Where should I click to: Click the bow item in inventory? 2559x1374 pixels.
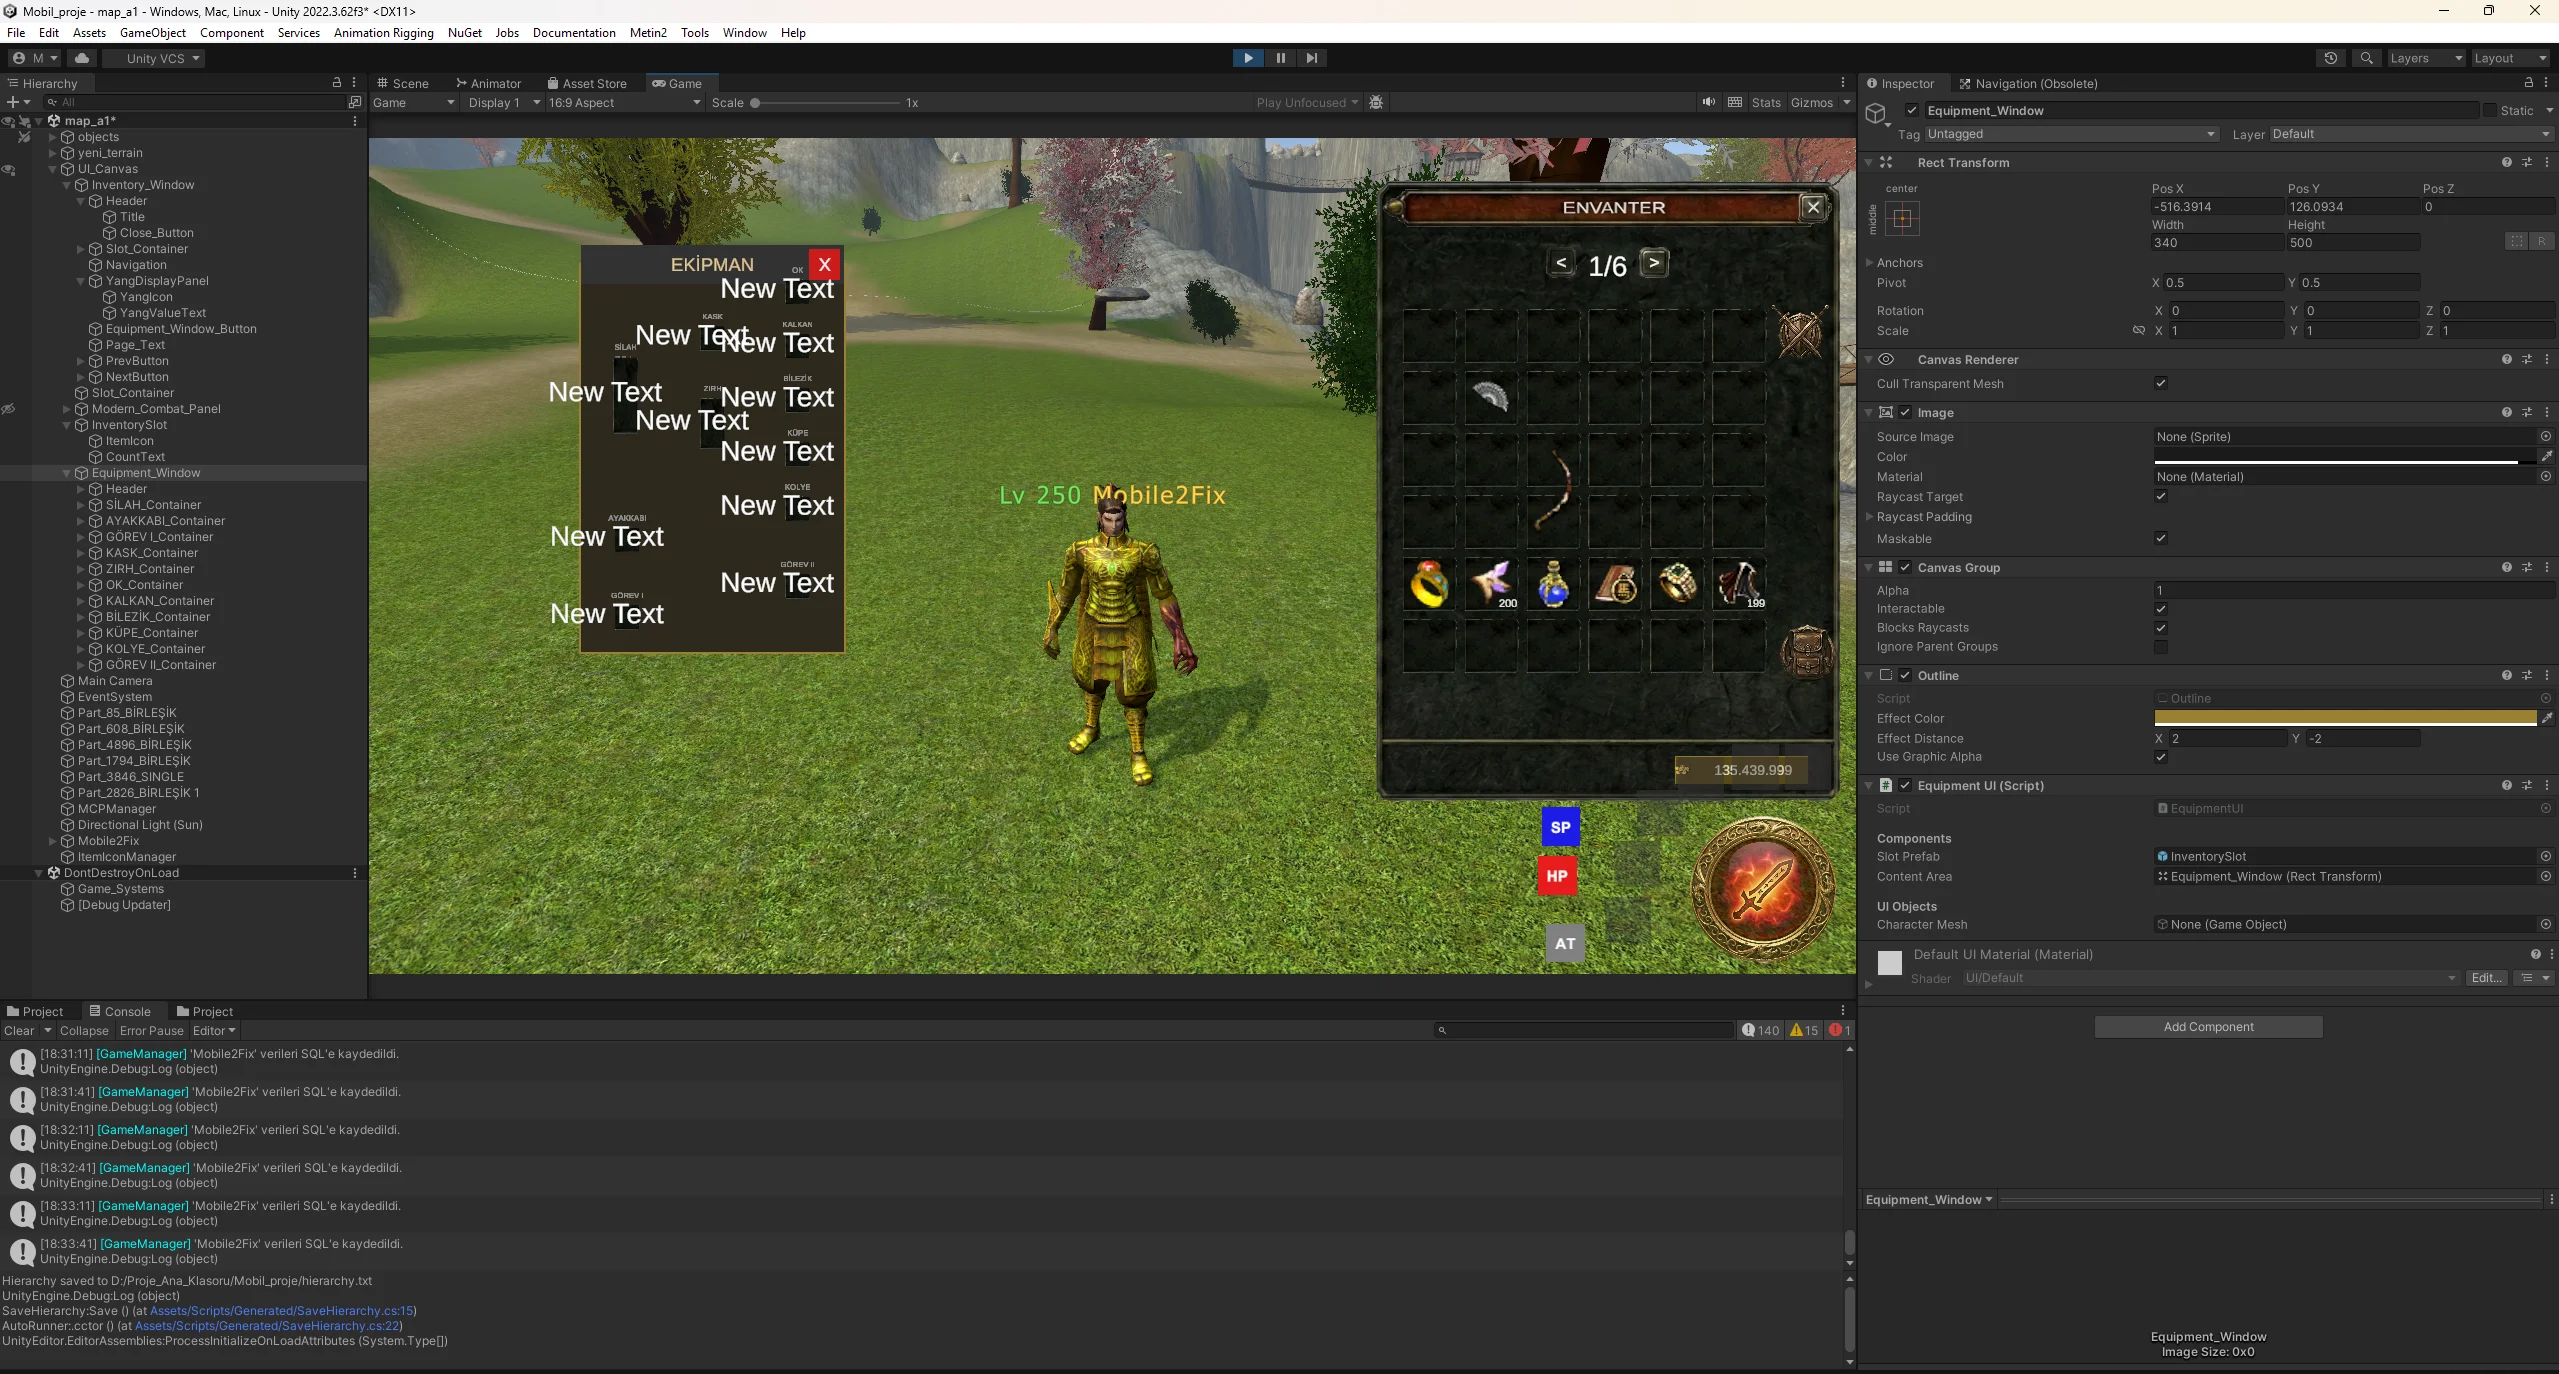(1553, 490)
